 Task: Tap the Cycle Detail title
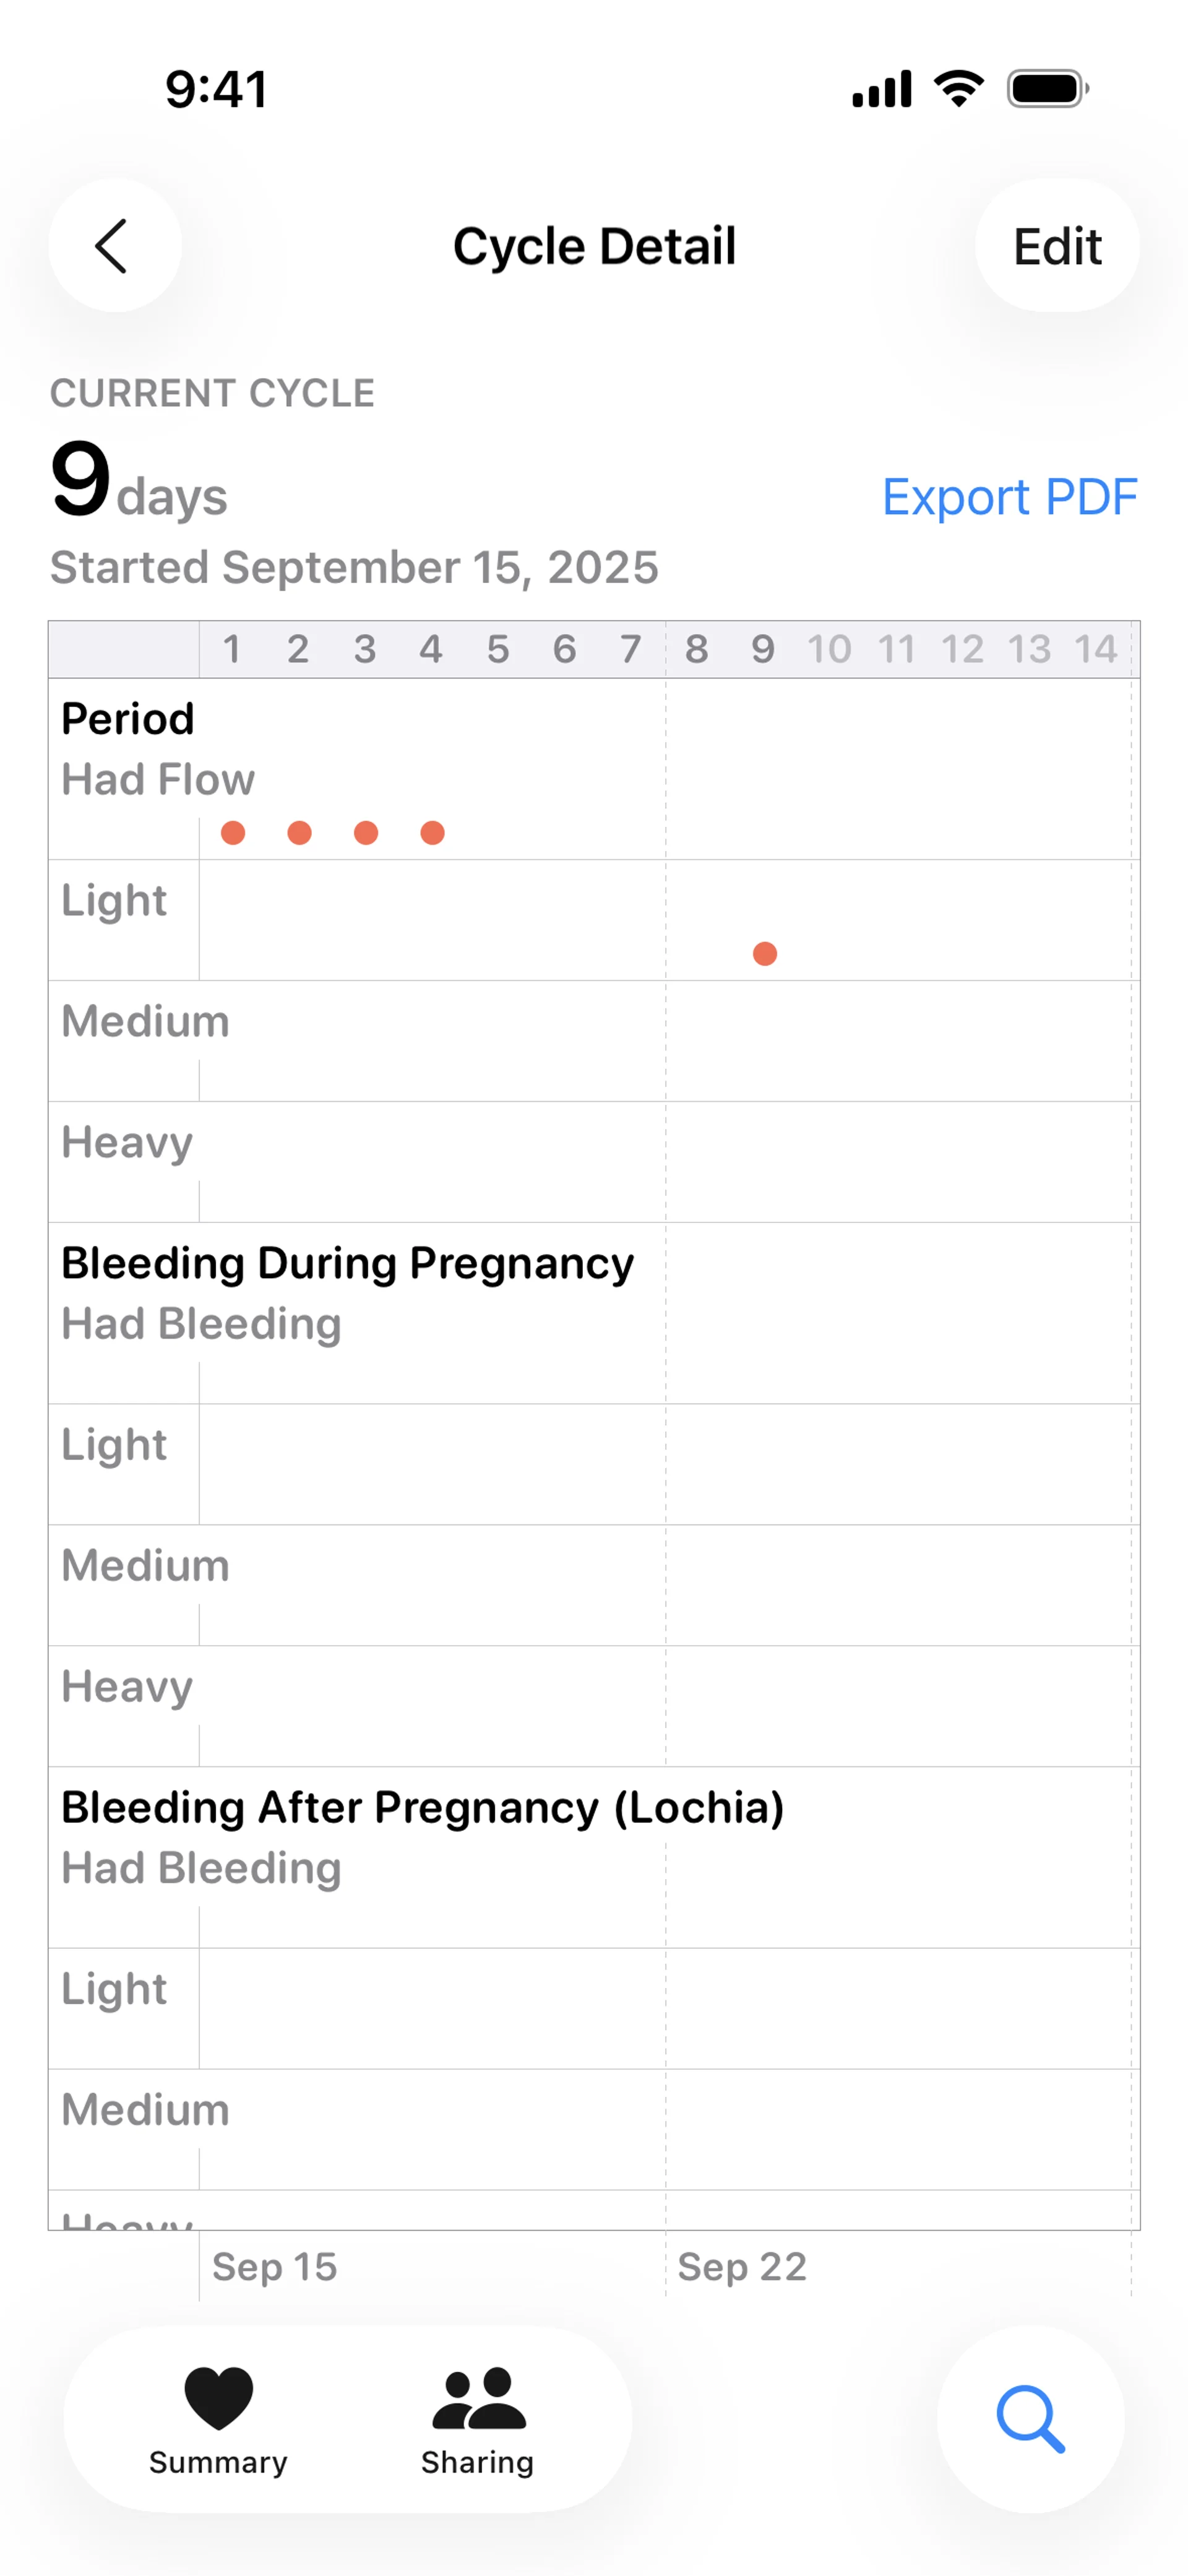pos(594,246)
